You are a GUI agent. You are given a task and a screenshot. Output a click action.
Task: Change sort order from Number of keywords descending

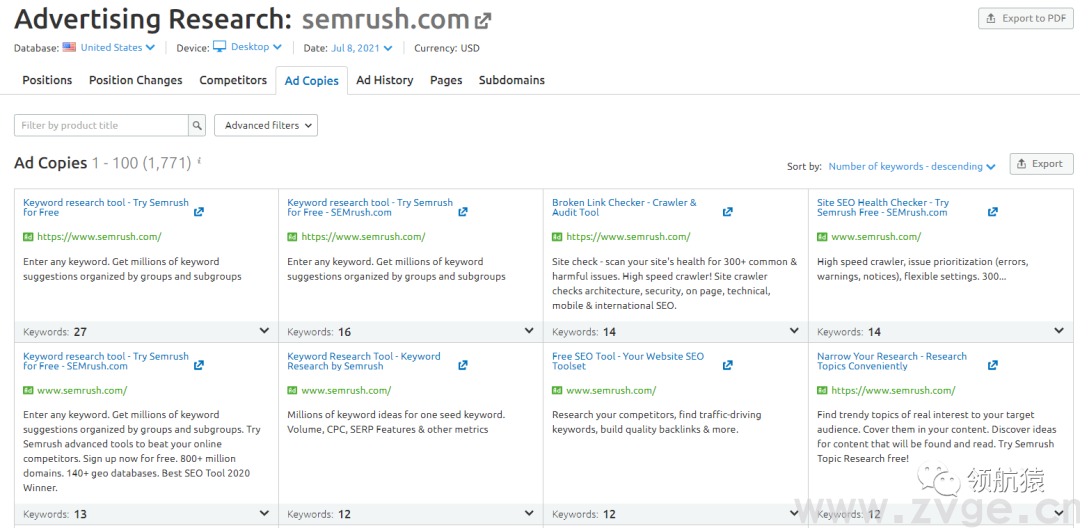coord(912,167)
